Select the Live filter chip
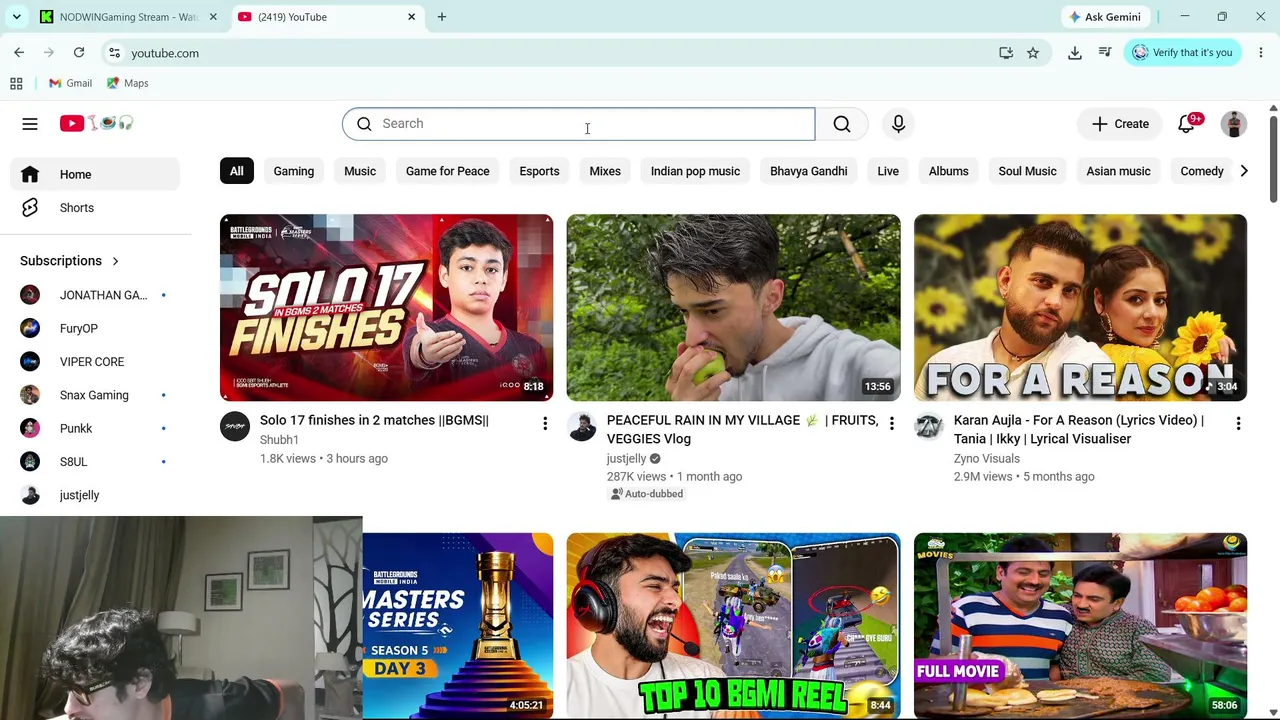The width and height of the screenshot is (1280, 720). (888, 171)
